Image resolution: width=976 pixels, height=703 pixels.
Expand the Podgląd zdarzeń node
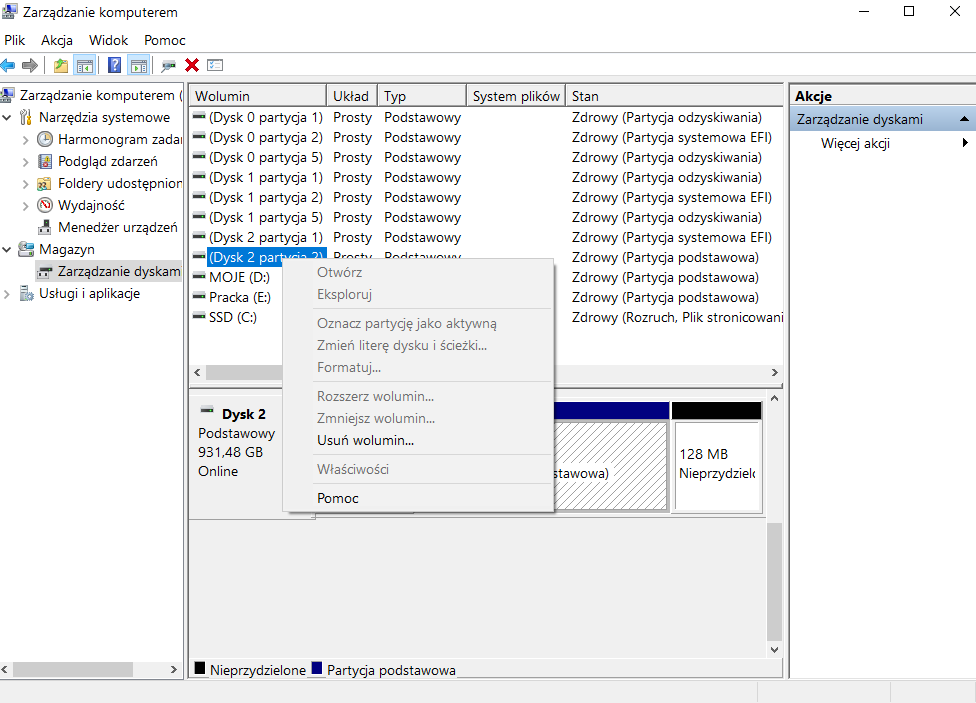pos(26,162)
